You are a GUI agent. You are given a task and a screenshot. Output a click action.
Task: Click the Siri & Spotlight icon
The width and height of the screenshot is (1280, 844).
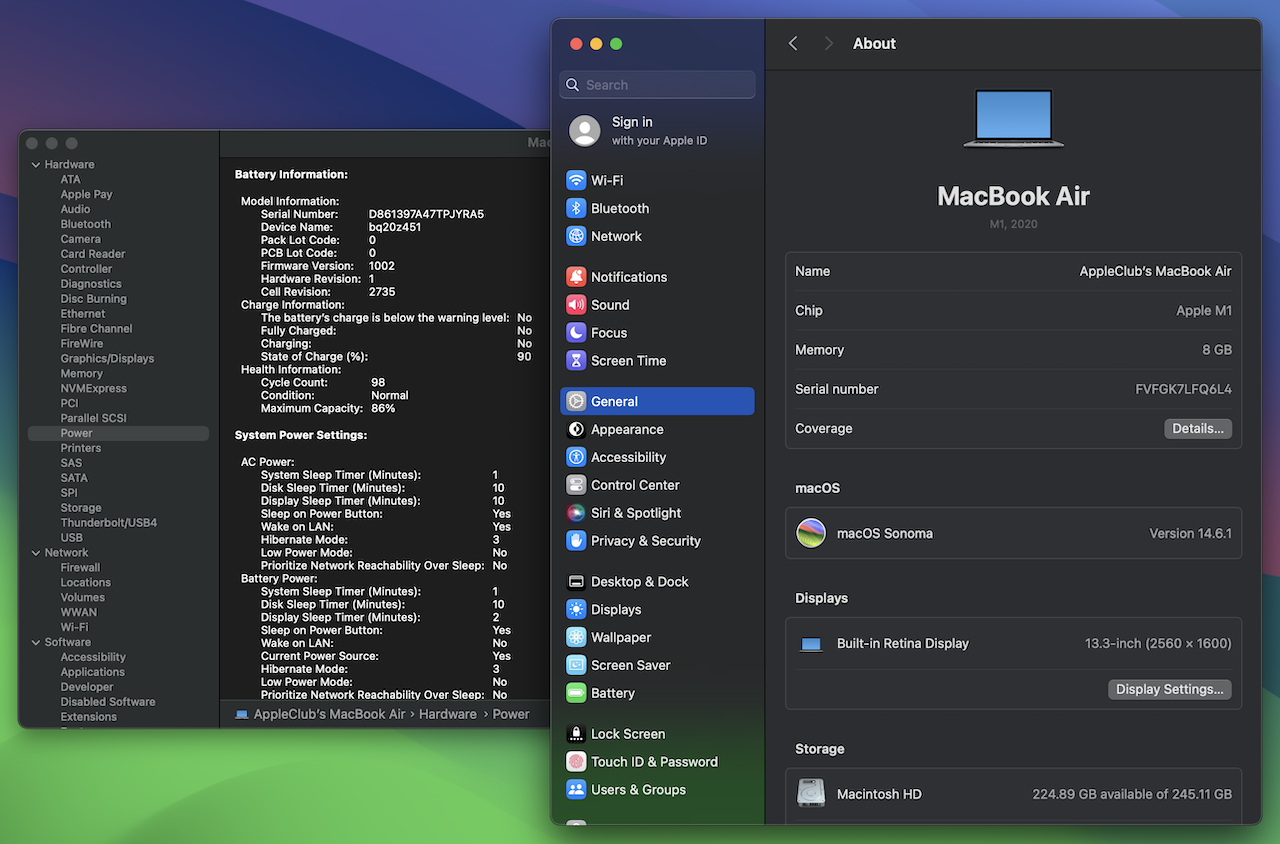576,513
